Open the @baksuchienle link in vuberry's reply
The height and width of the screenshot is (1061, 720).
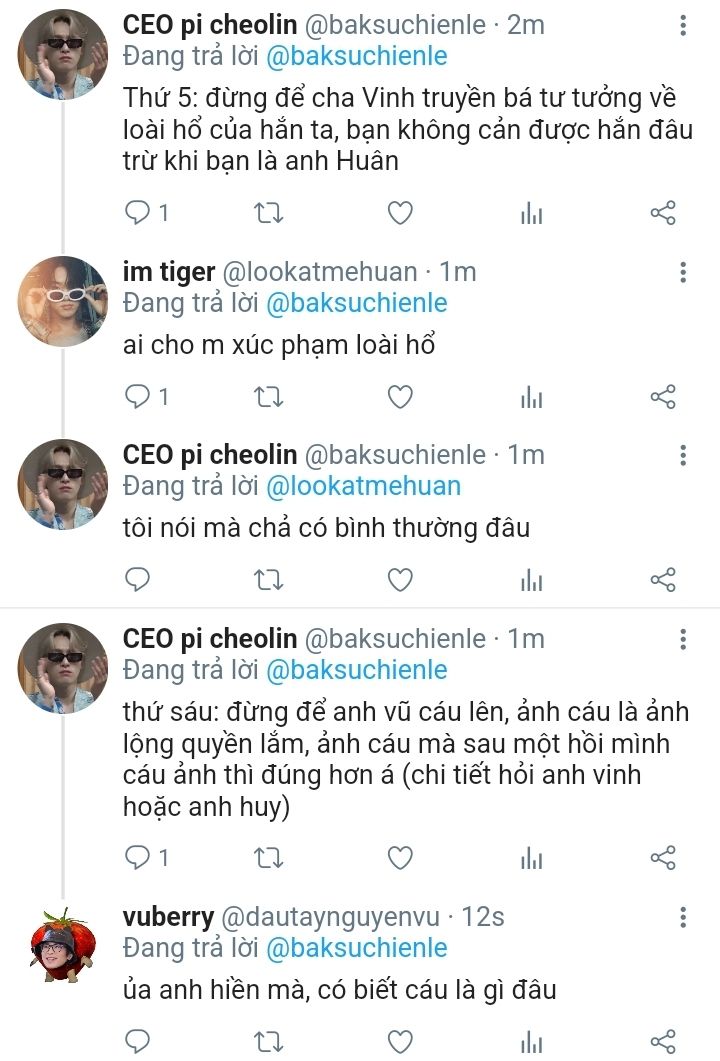356,947
